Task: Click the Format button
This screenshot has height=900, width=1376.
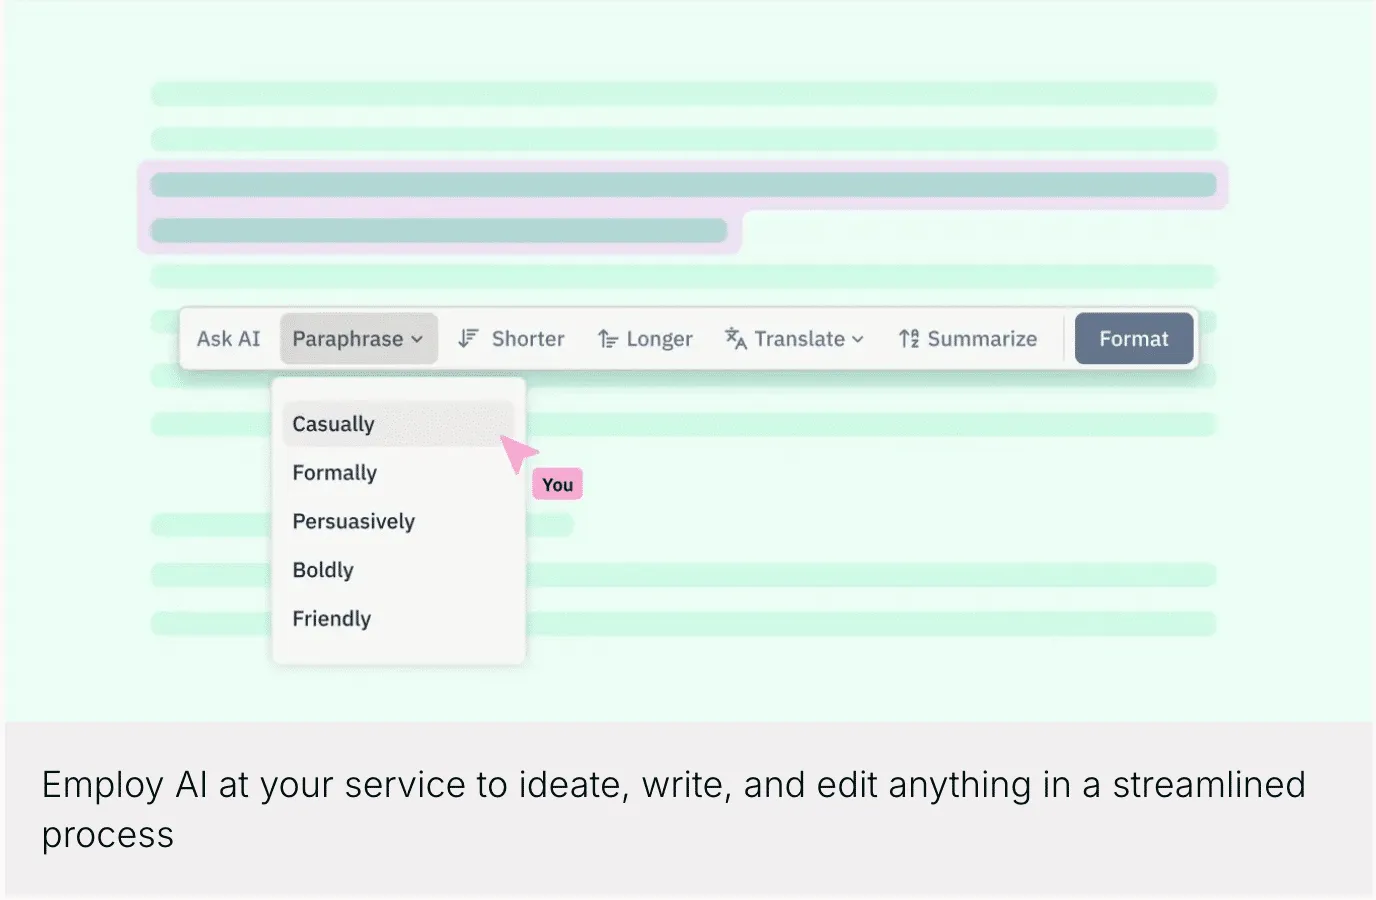Action: (1133, 338)
